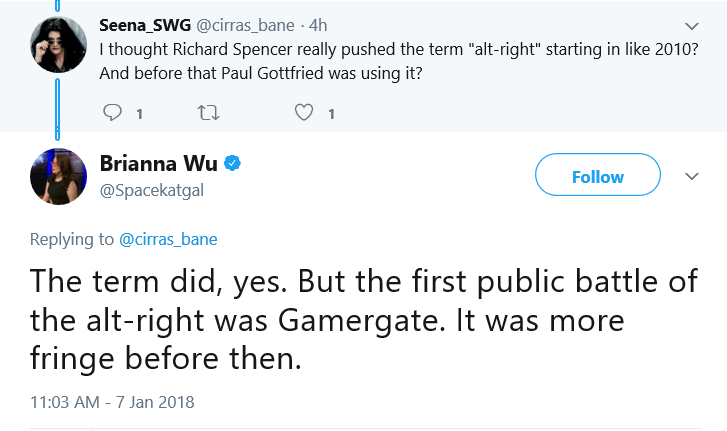The image size is (727, 431).
Task: Expand the options chevron on Seena_SWG's tweet
Action: click(x=691, y=26)
